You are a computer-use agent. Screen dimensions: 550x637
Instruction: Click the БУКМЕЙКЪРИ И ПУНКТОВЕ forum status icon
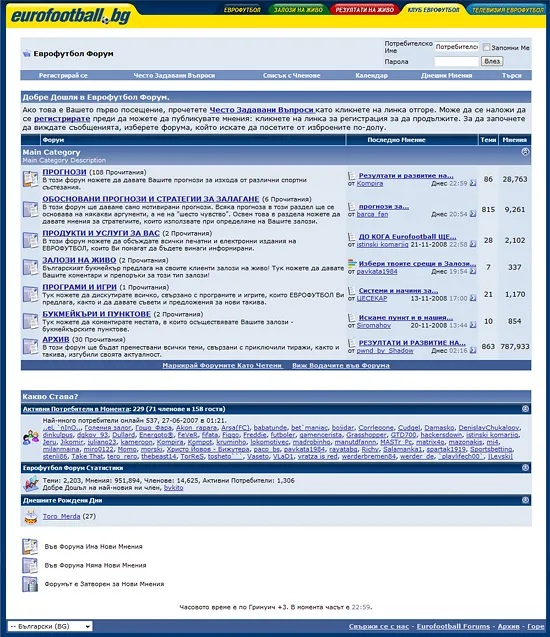[30, 321]
